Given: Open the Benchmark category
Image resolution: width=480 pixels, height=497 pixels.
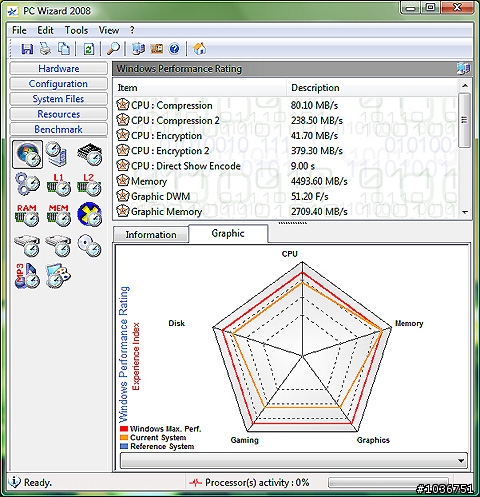Looking at the screenshot, I should 59,129.
